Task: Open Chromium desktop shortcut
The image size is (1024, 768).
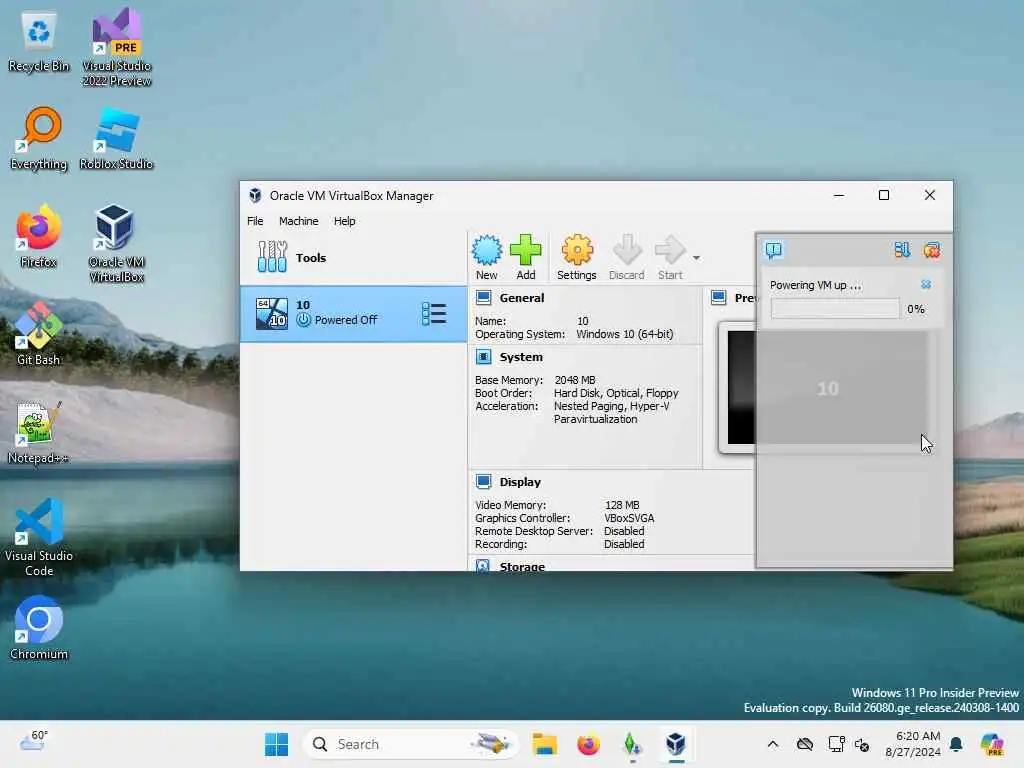Action: click(x=39, y=628)
